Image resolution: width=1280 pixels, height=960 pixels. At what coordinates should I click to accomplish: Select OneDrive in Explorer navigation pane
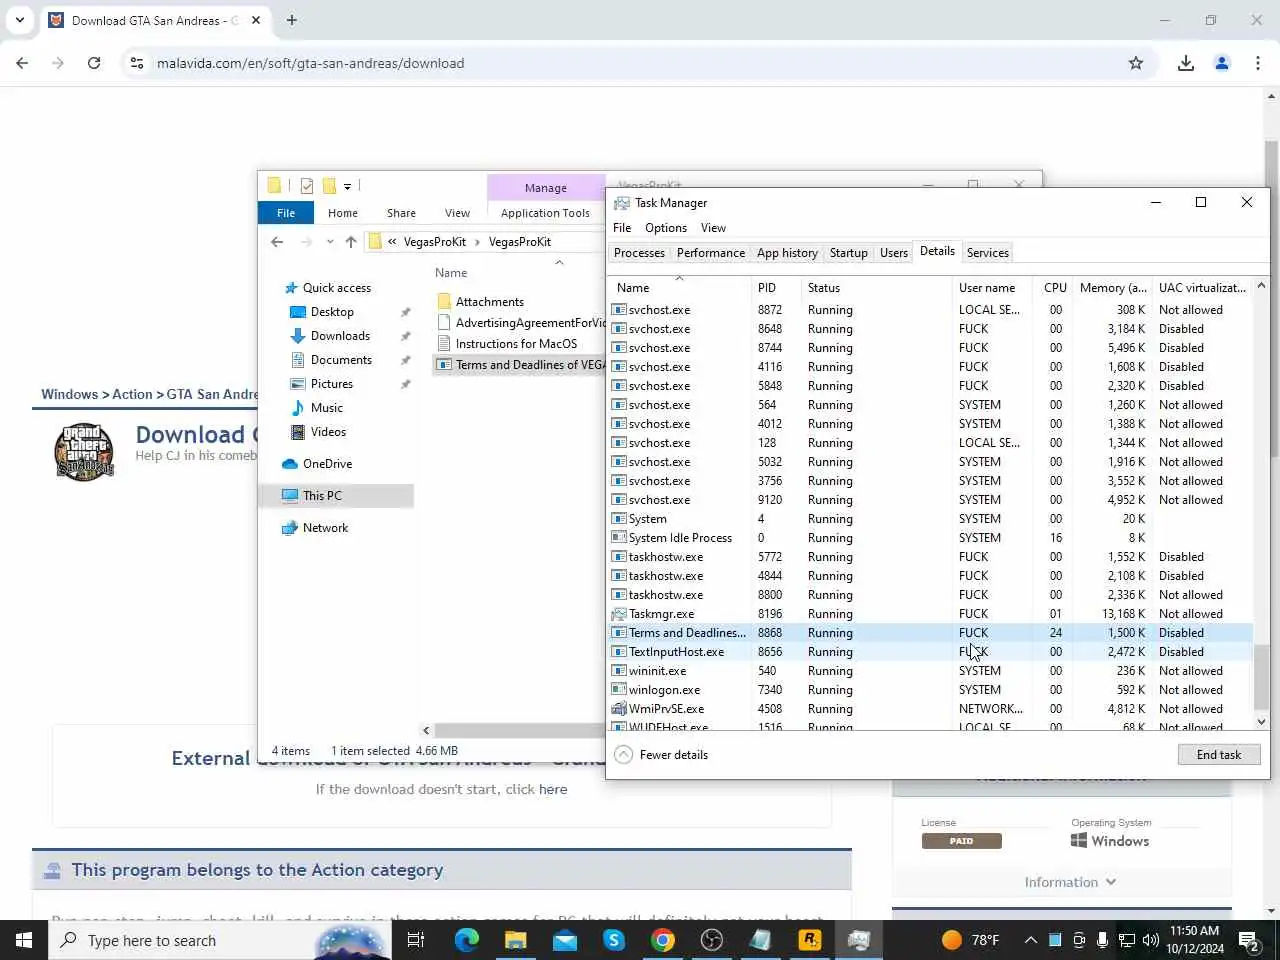click(327, 464)
